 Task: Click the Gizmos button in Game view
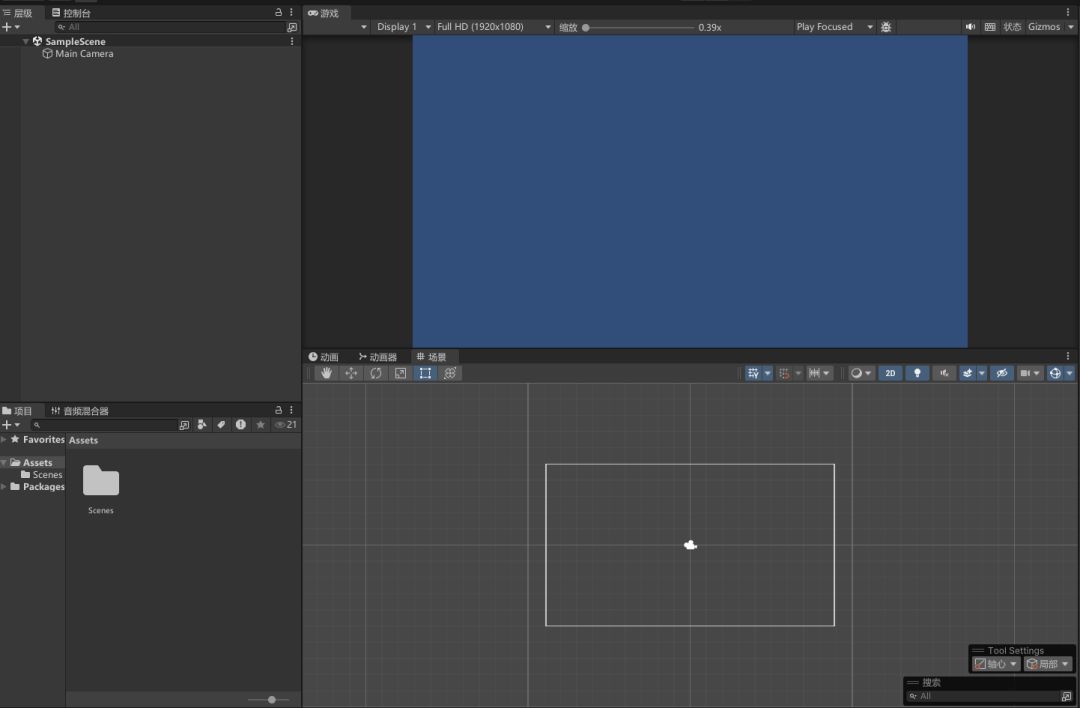(1044, 27)
